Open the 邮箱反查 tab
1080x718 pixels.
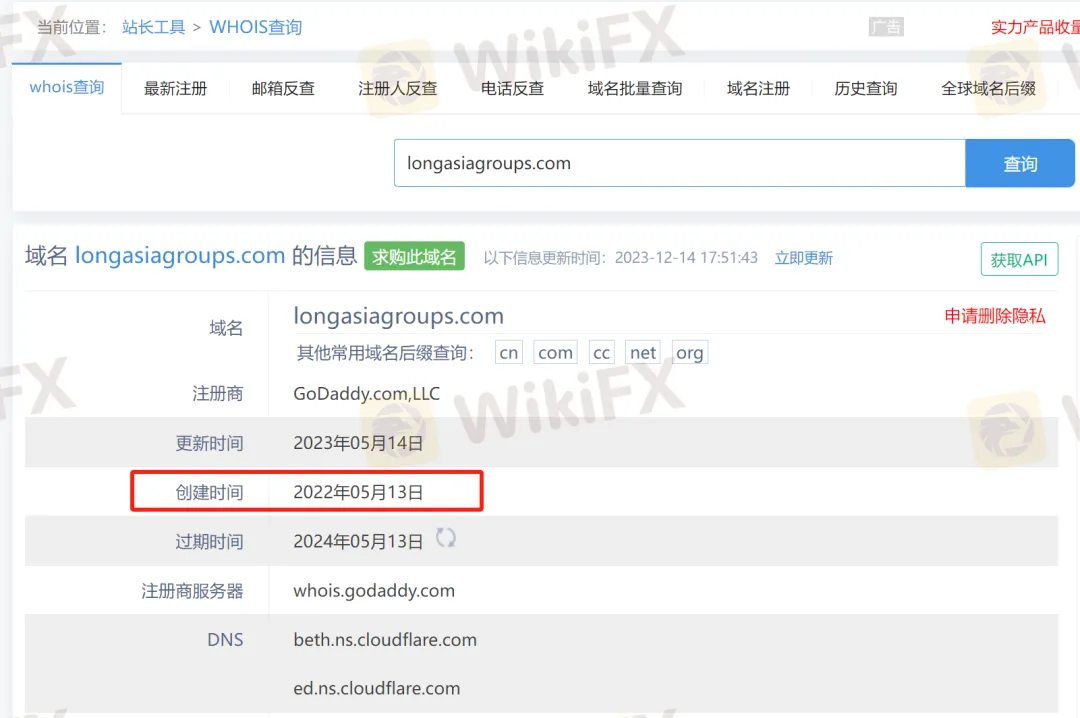[283, 88]
